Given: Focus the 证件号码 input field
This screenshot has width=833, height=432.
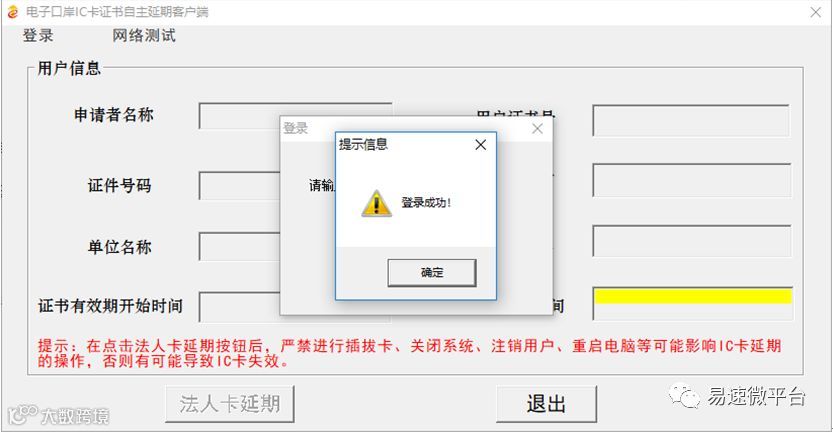Looking at the screenshot, I should 239,185.
